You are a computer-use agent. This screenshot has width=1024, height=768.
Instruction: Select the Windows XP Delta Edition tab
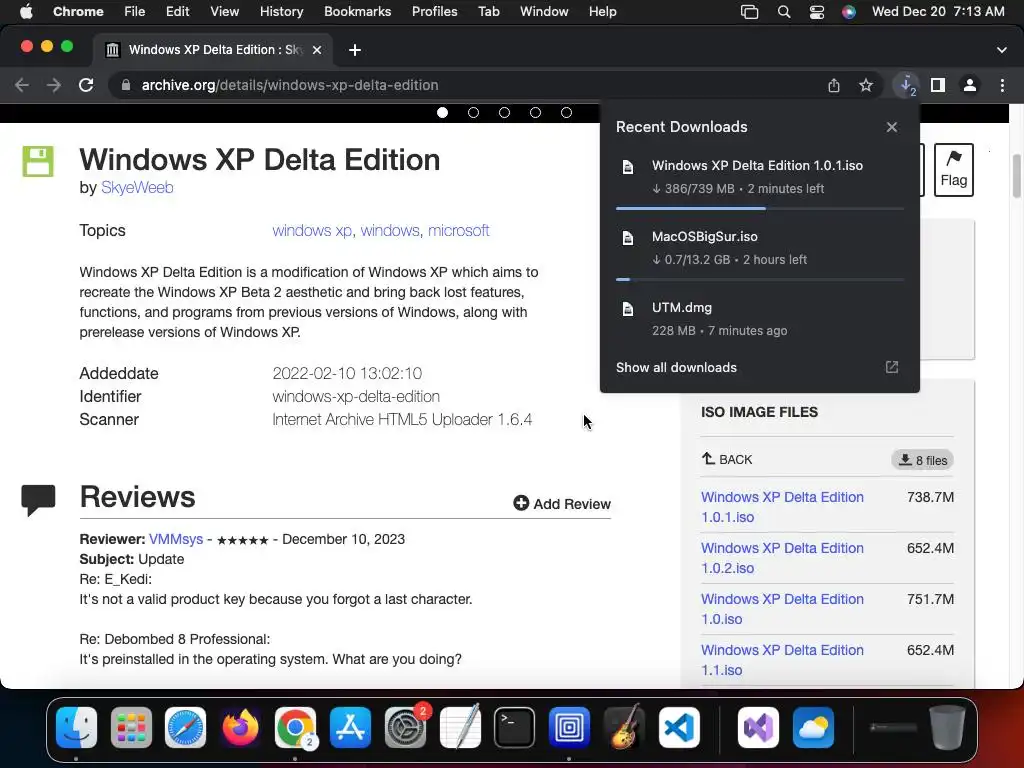214,50
